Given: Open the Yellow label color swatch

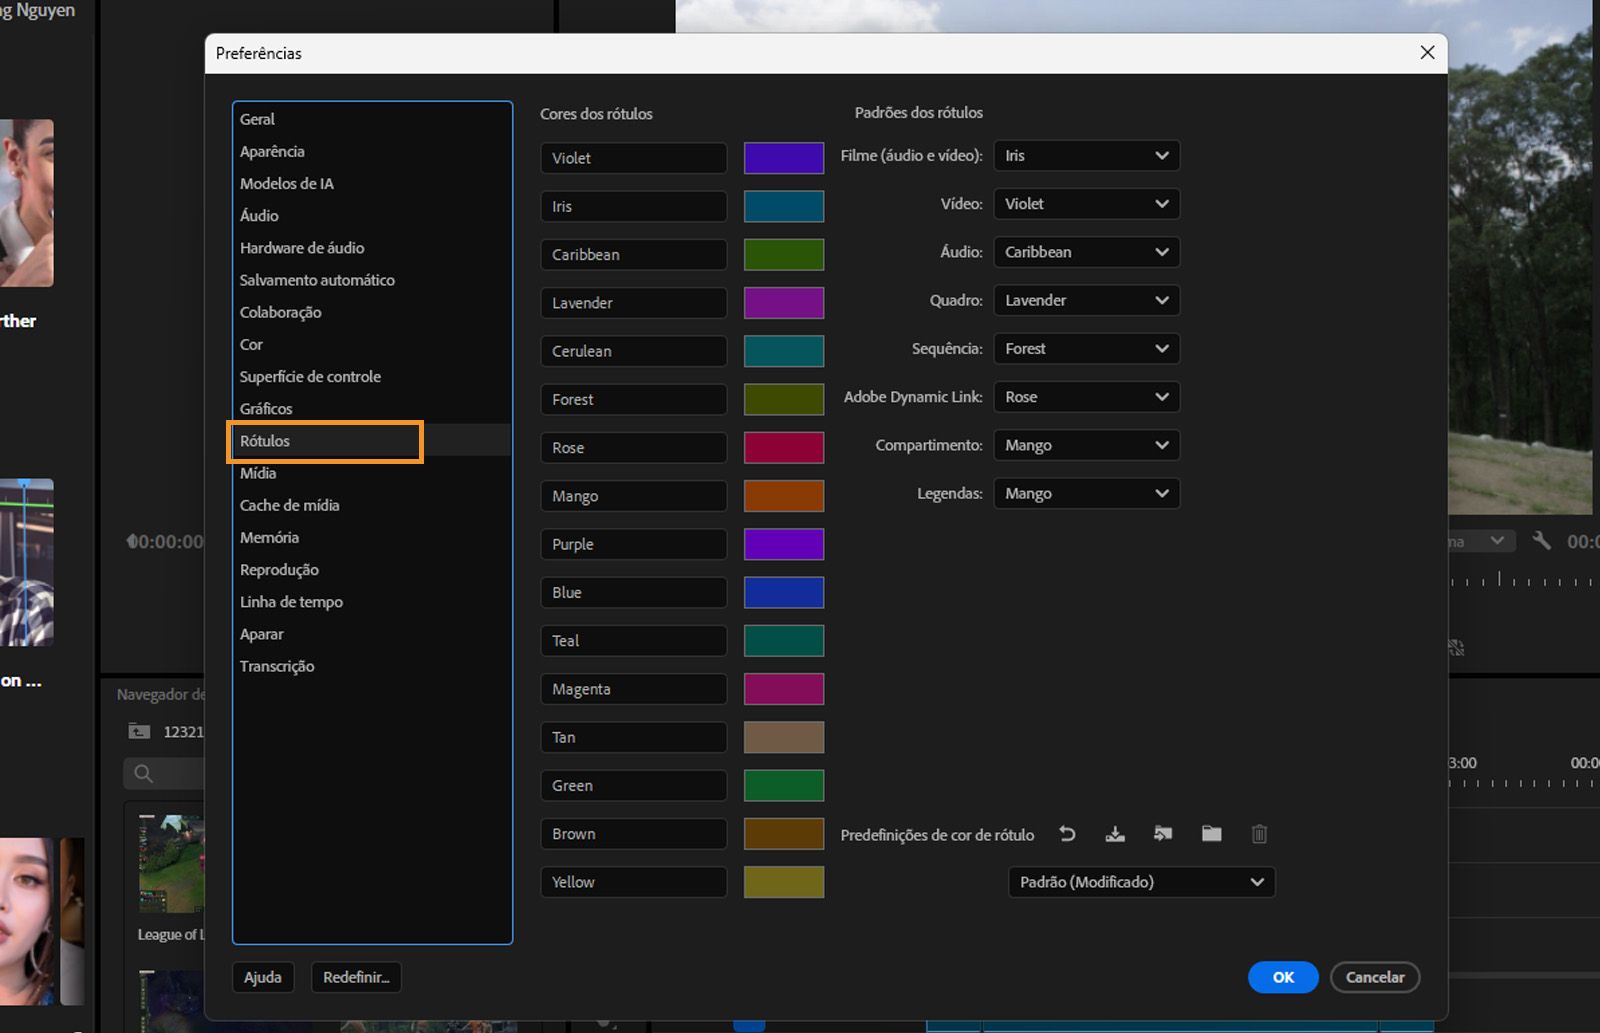Looking at the screenshot, I should click(784, 882).
